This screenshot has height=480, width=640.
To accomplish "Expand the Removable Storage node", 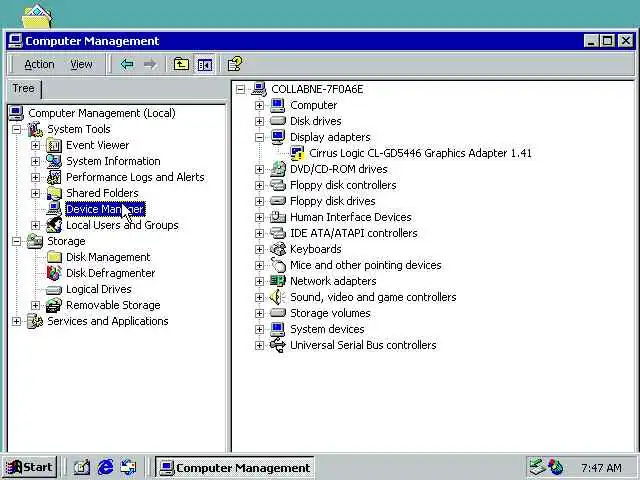I will tap(36, 305).
